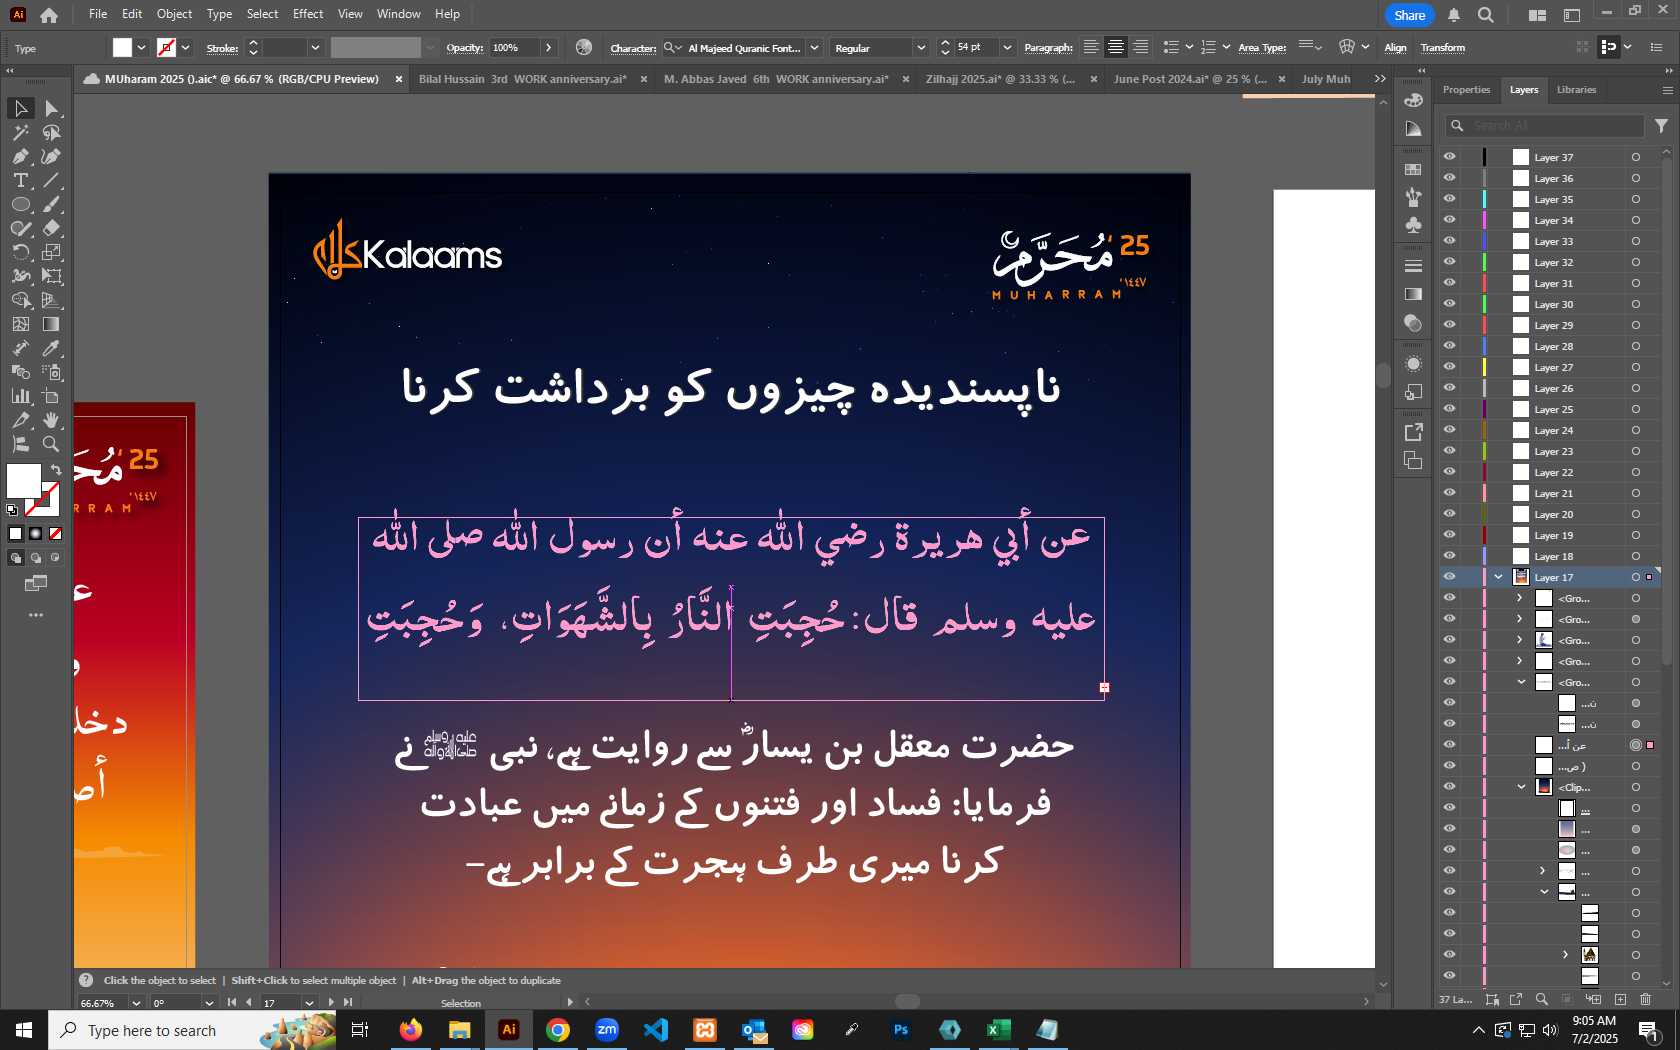The height and width of the screenshot is (1050, 1680).
Task: Select the Selection tool arrow
Action: pos(20,108)
